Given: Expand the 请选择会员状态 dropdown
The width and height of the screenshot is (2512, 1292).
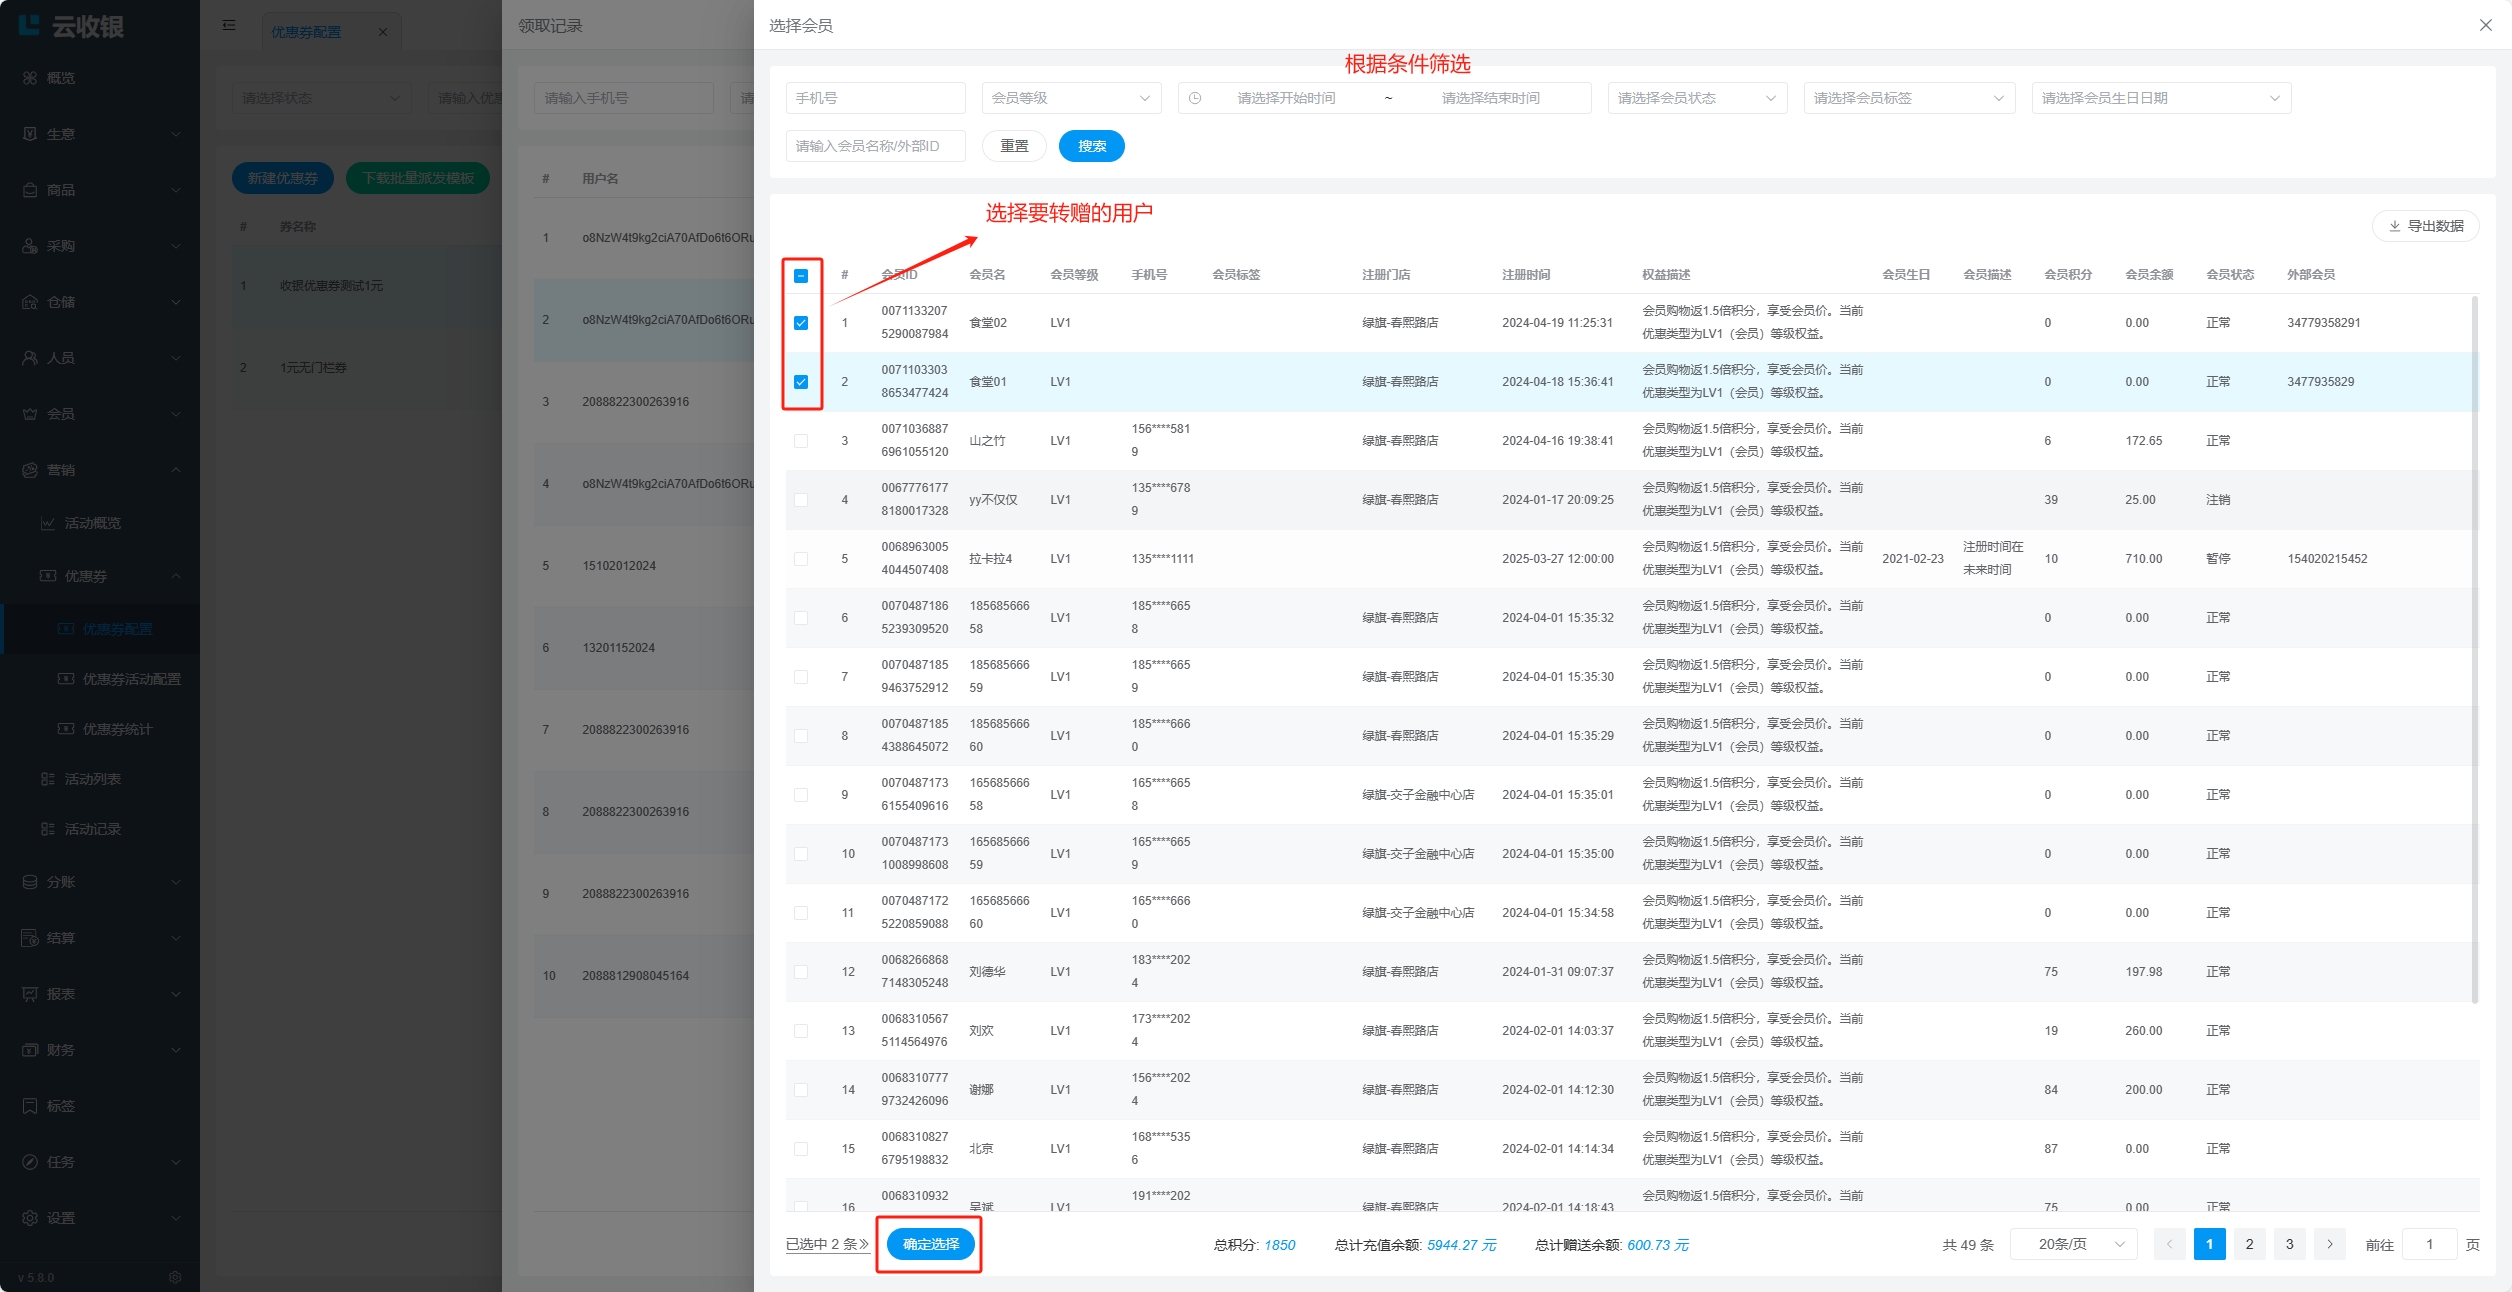Looking at the screenshot, I should point(1696,98).
